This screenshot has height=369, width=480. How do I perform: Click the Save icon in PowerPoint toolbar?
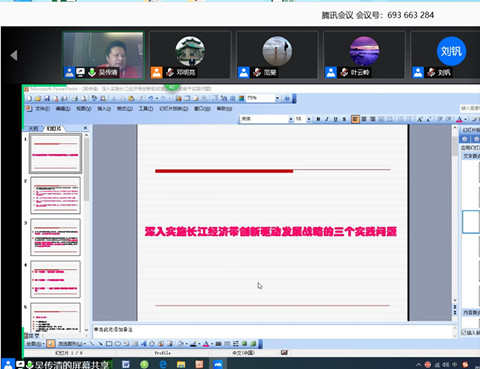click(47, 98)
